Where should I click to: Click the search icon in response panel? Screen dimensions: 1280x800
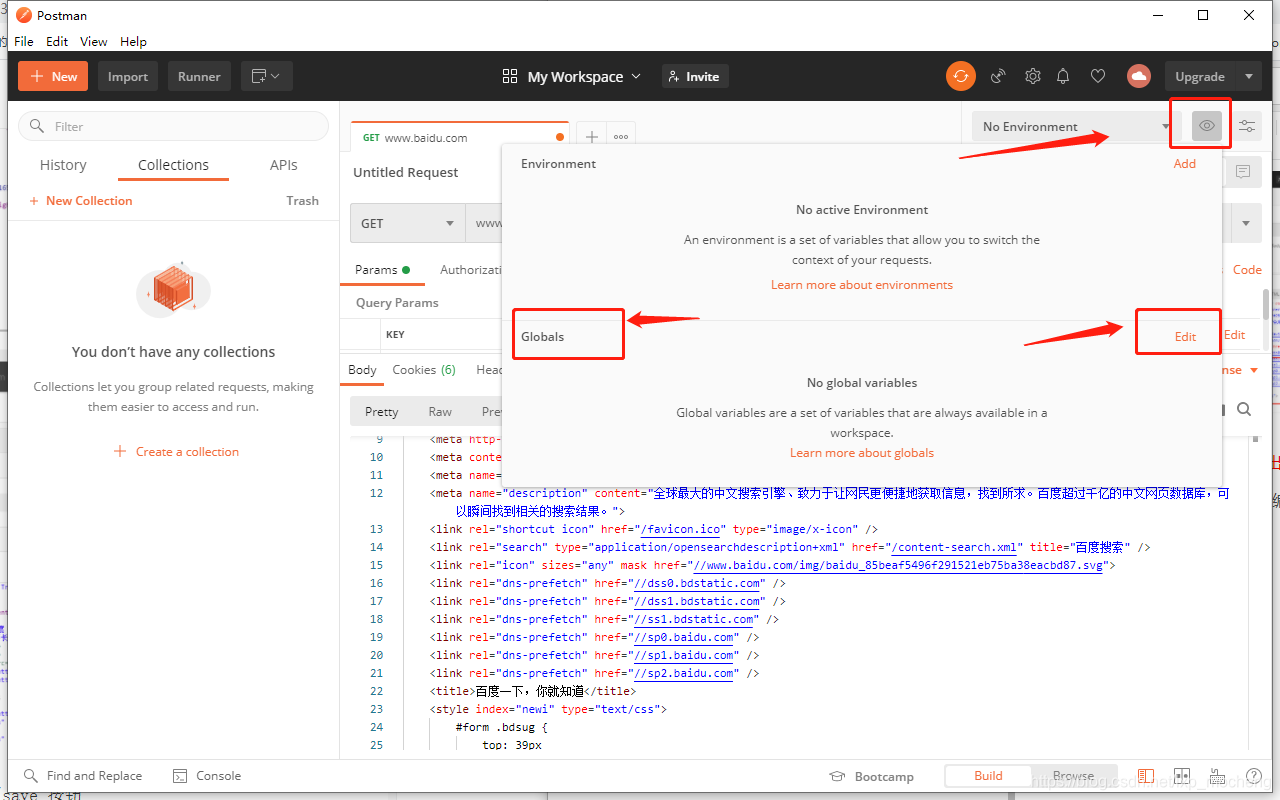1244,409
